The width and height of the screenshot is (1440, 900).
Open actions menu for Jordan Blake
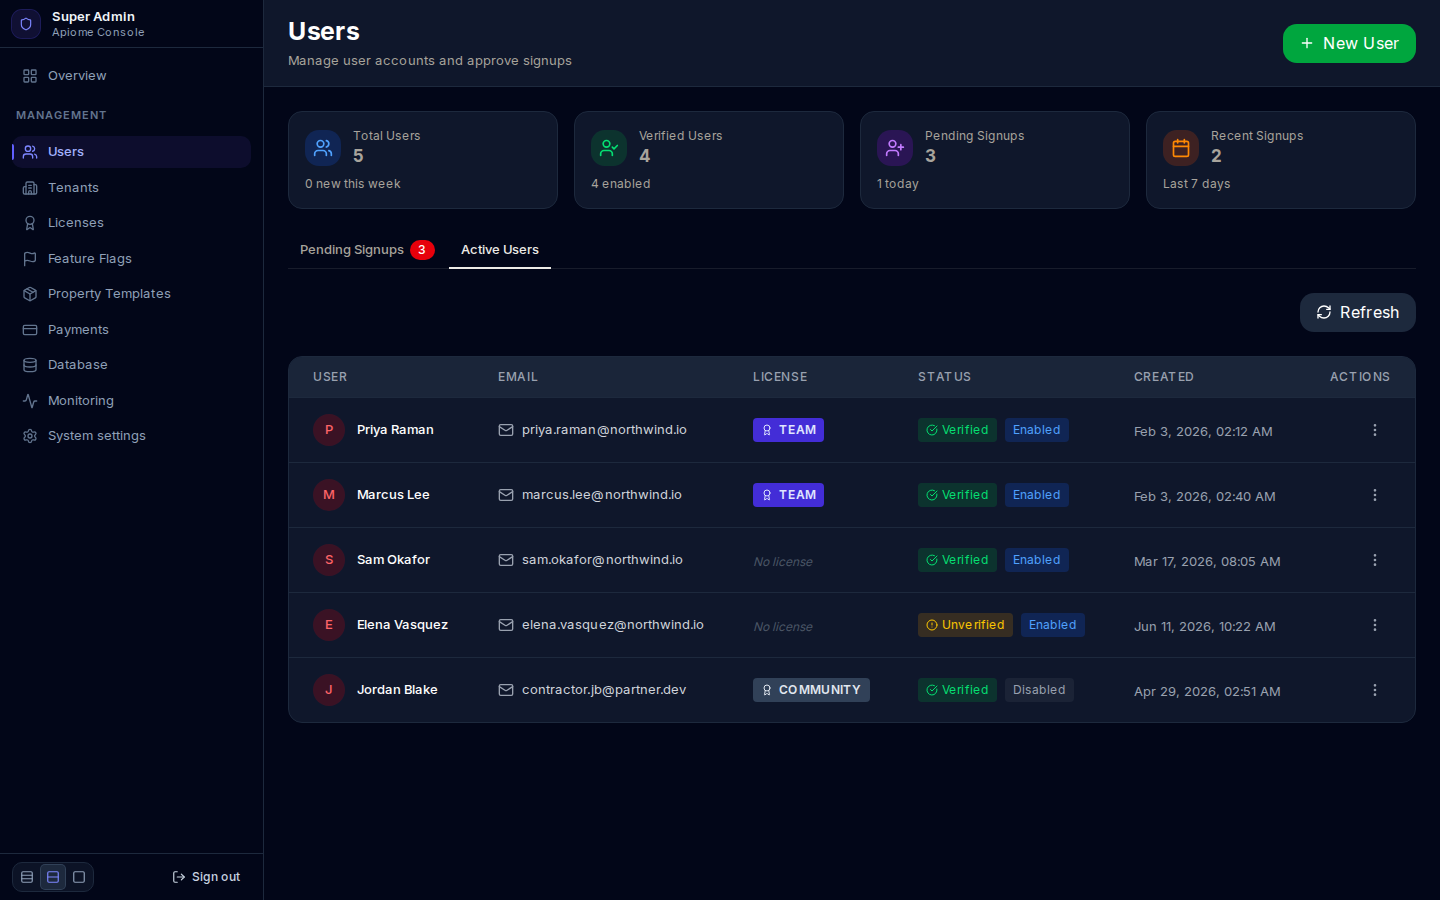tap(1375, 690)
